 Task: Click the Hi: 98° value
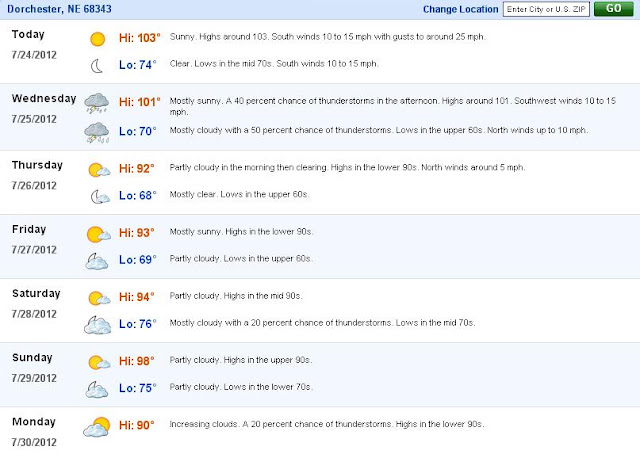point(137,361)
